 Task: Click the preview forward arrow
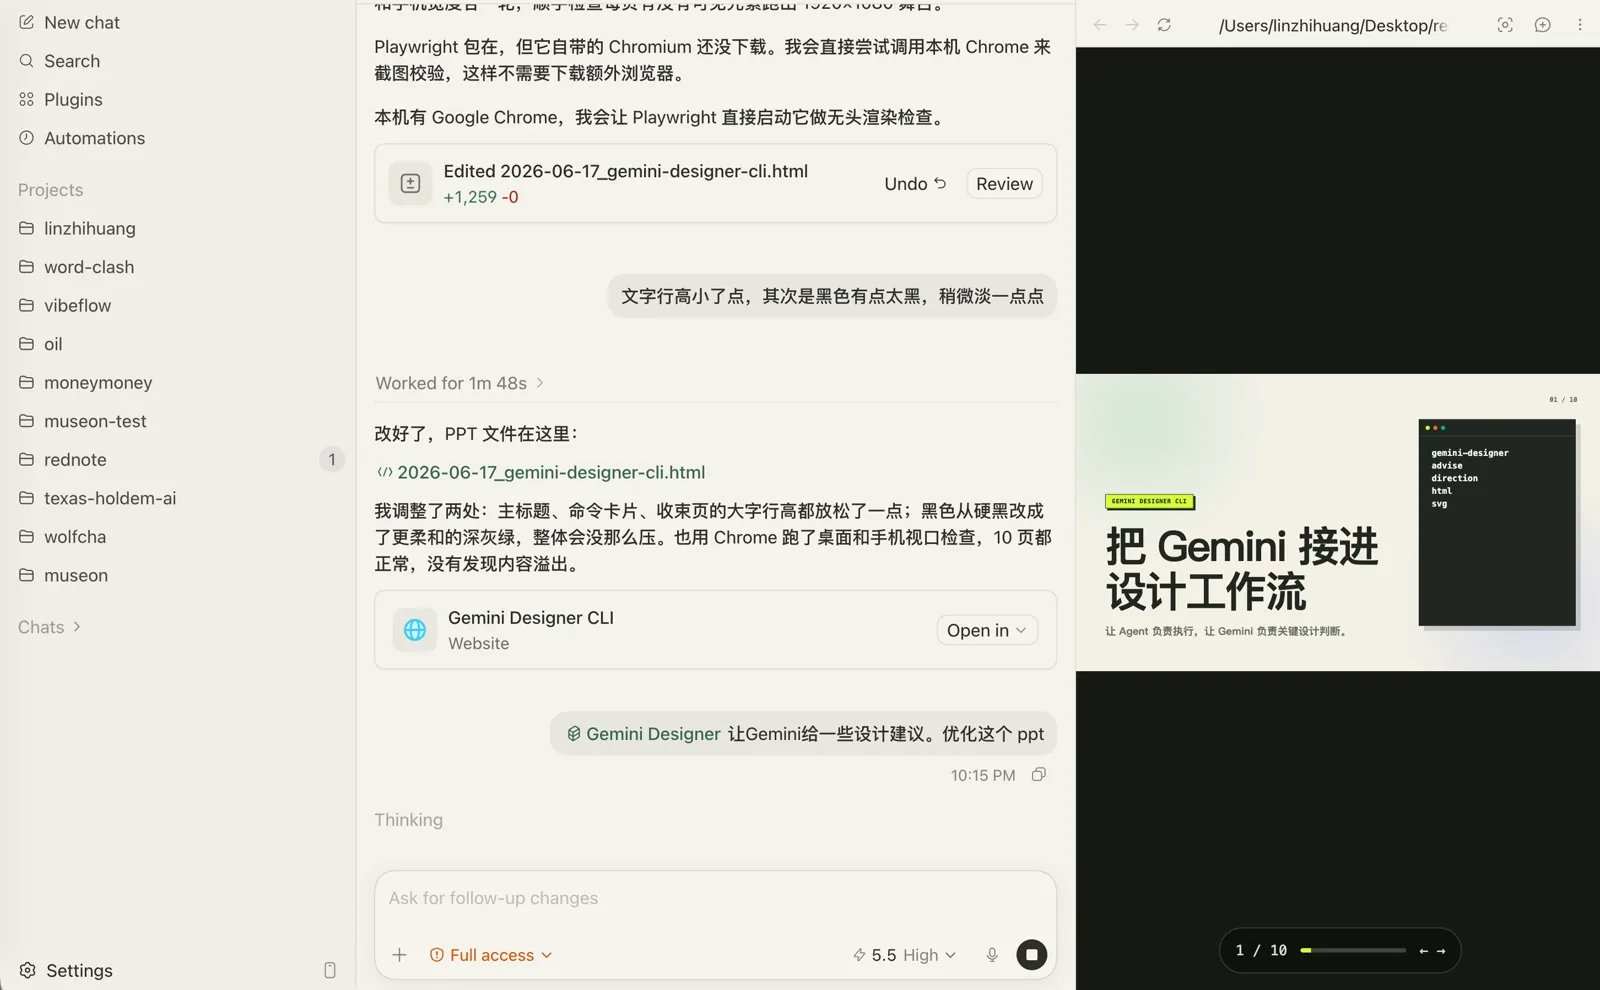1132,25
